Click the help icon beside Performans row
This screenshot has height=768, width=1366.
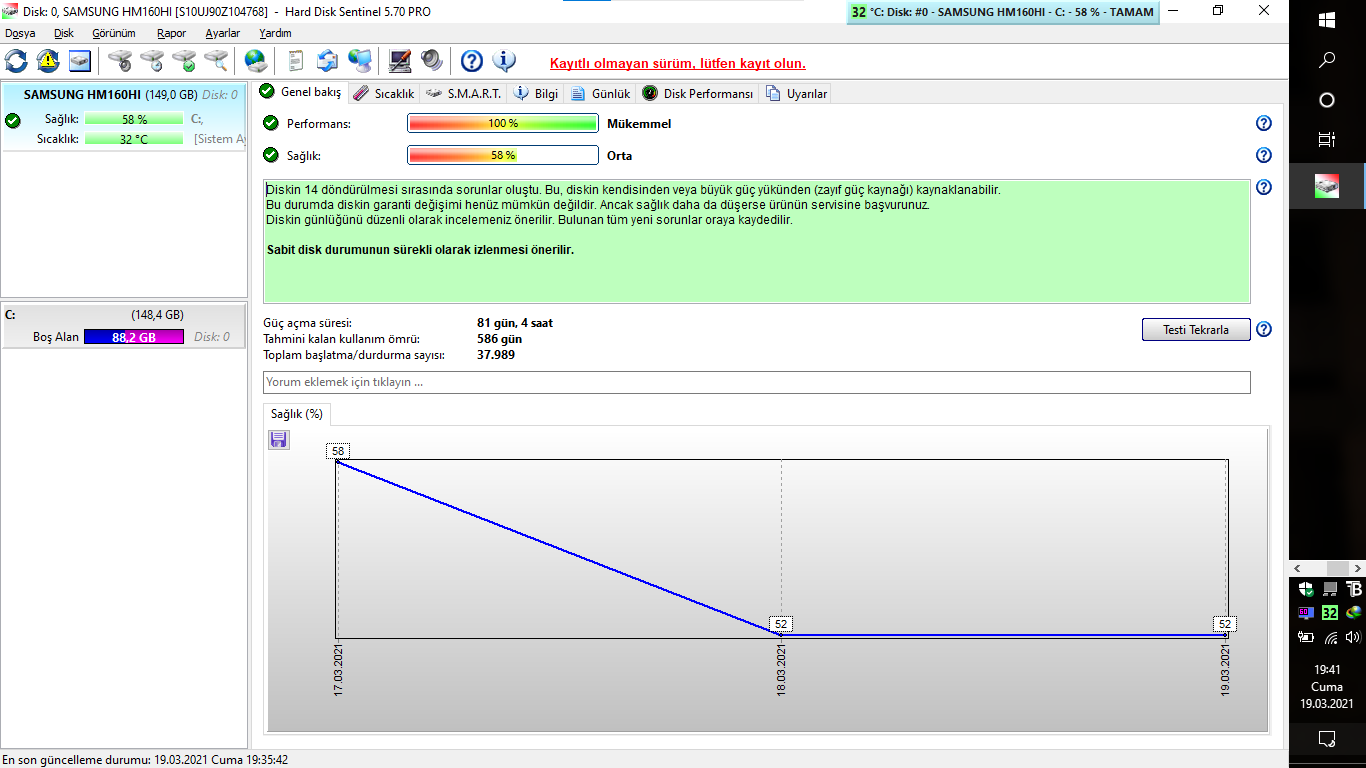1264,123
